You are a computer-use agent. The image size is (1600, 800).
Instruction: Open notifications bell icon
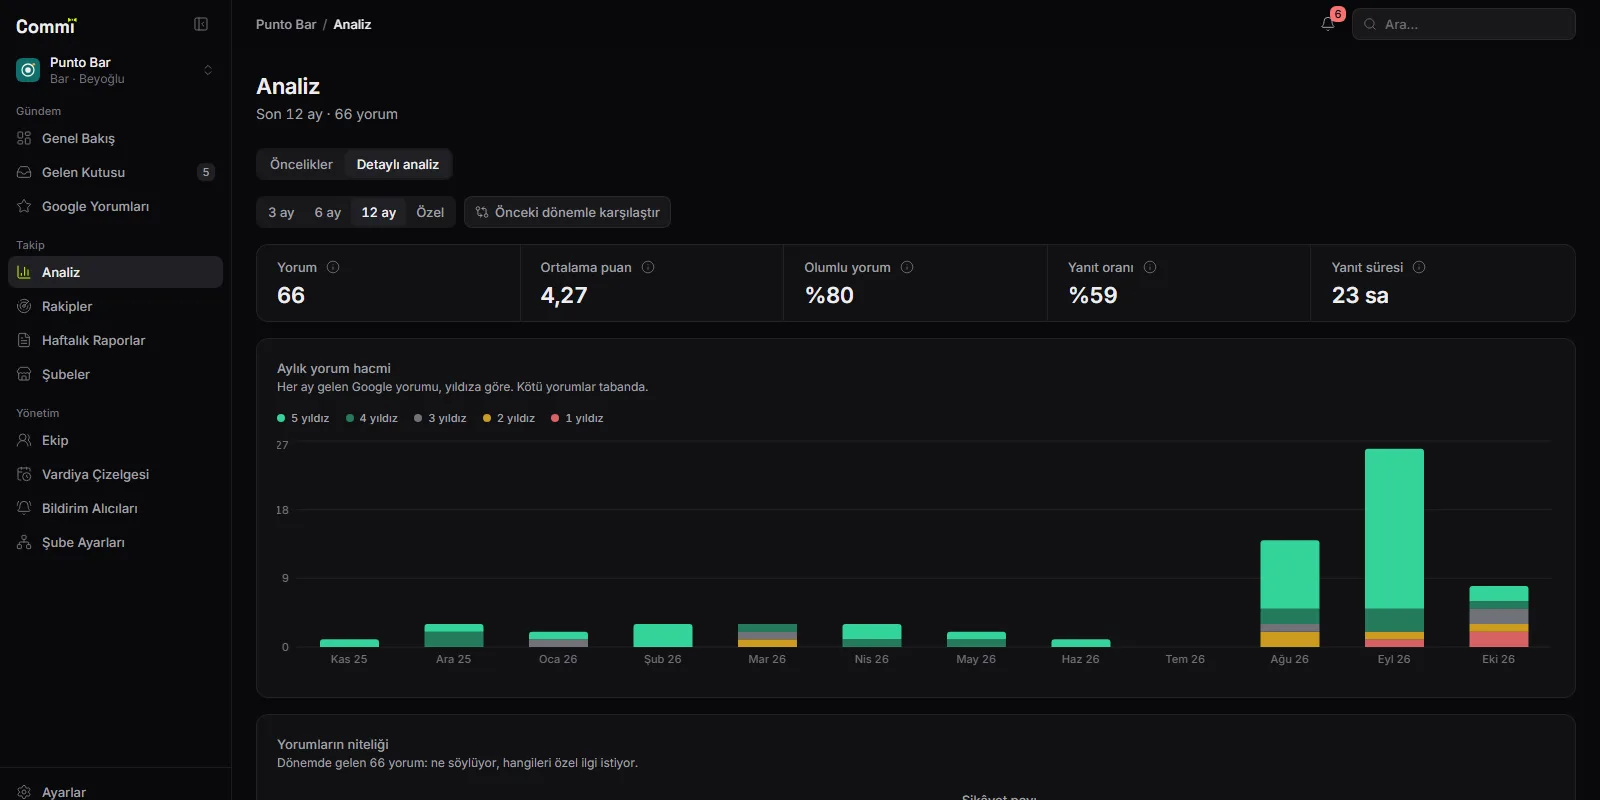point(1328,24)
